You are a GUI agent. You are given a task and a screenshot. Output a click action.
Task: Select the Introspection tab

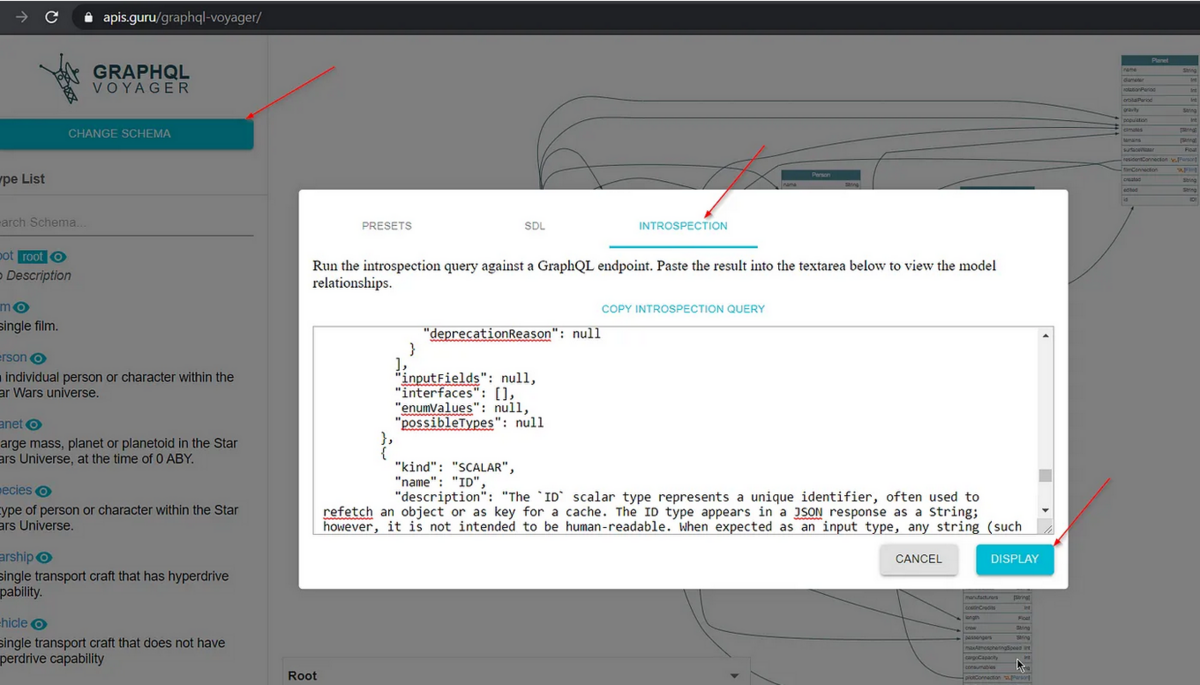click(x=683, y=226)
